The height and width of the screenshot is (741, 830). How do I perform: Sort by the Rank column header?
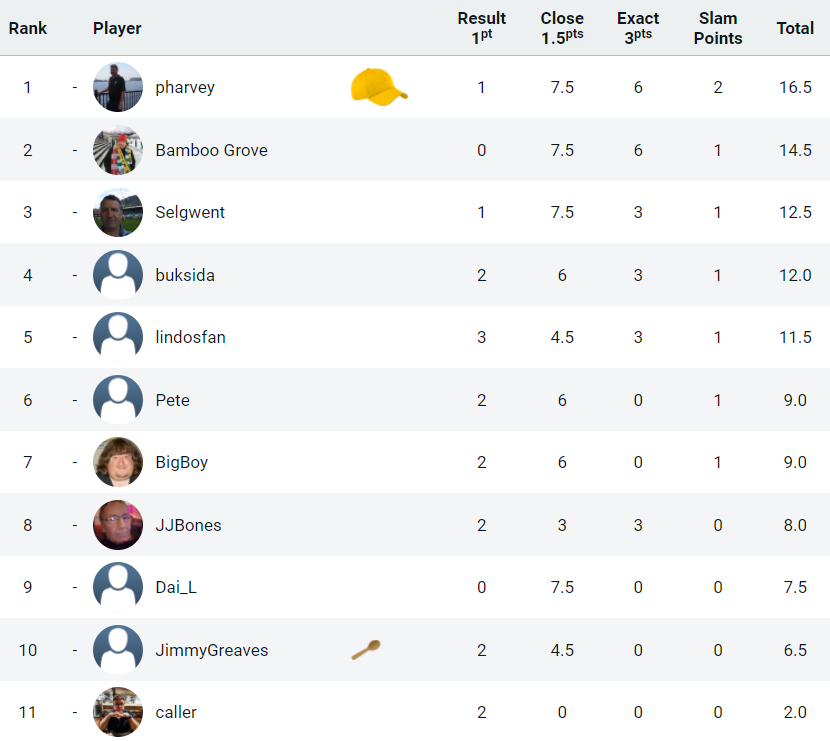[28, 28]
